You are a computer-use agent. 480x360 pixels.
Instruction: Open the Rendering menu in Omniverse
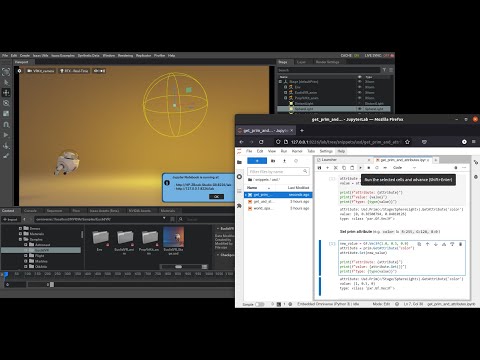[x=125, y=55]
